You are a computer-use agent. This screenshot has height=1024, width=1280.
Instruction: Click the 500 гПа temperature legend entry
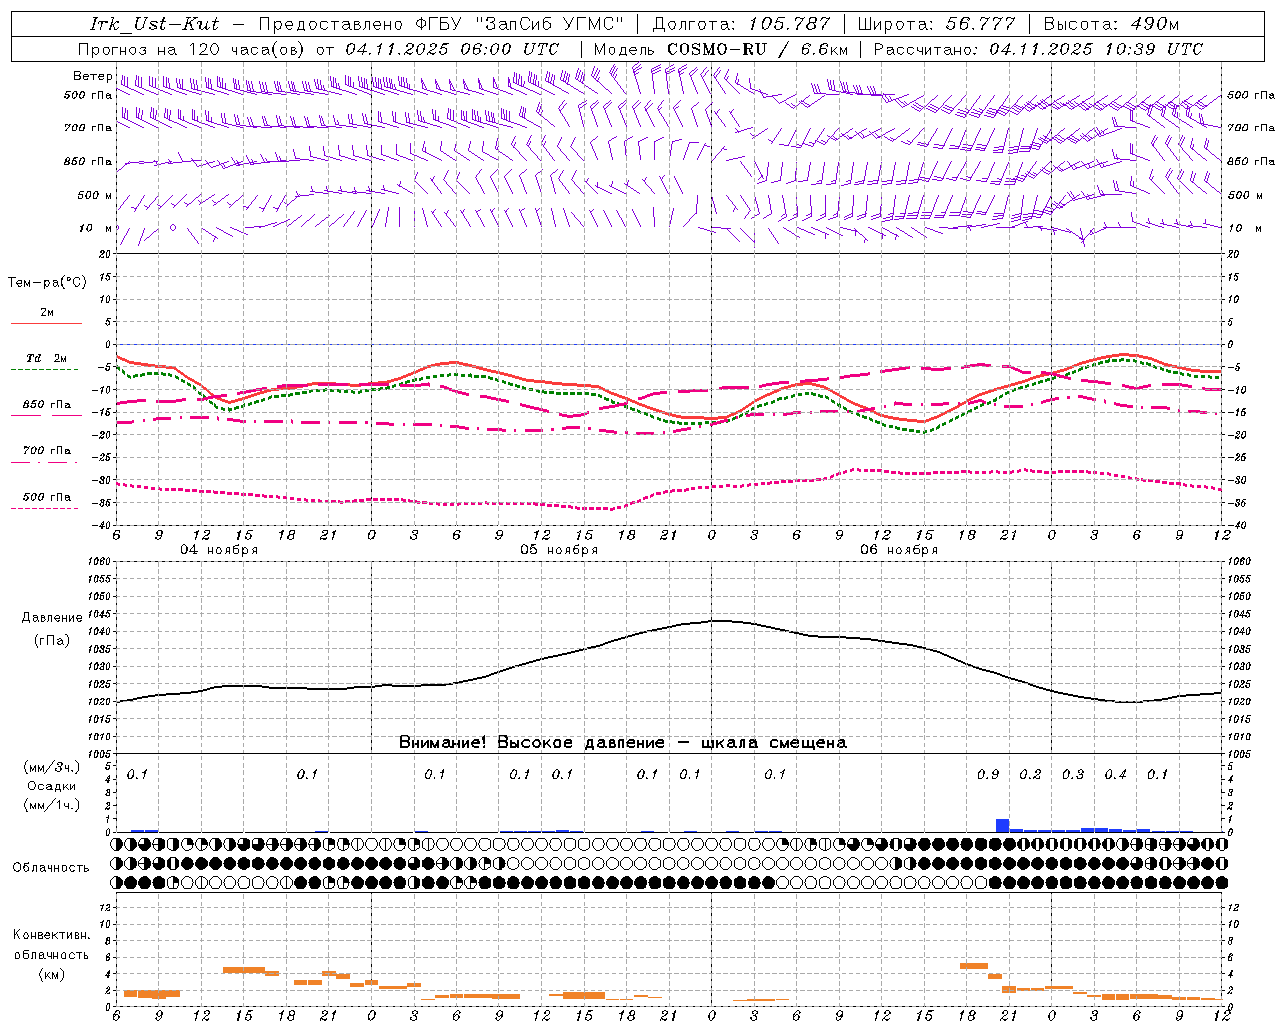(x=47, y=497)
